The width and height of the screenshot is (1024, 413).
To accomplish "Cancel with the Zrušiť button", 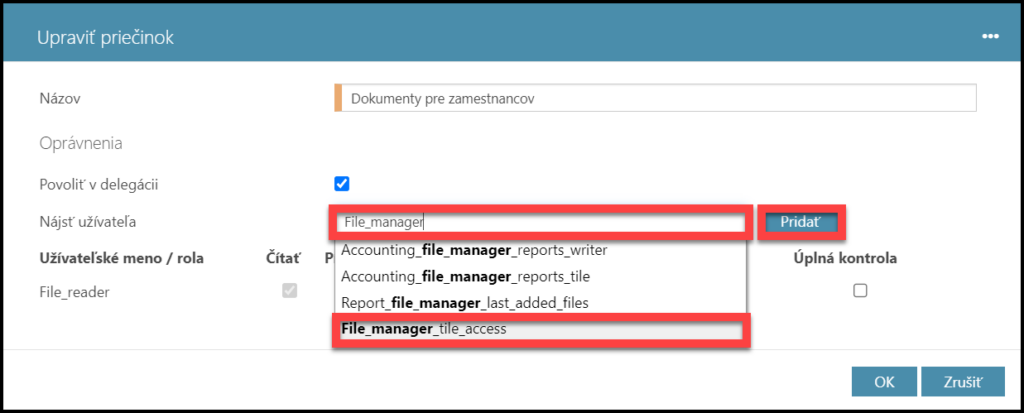I will 962,382.
